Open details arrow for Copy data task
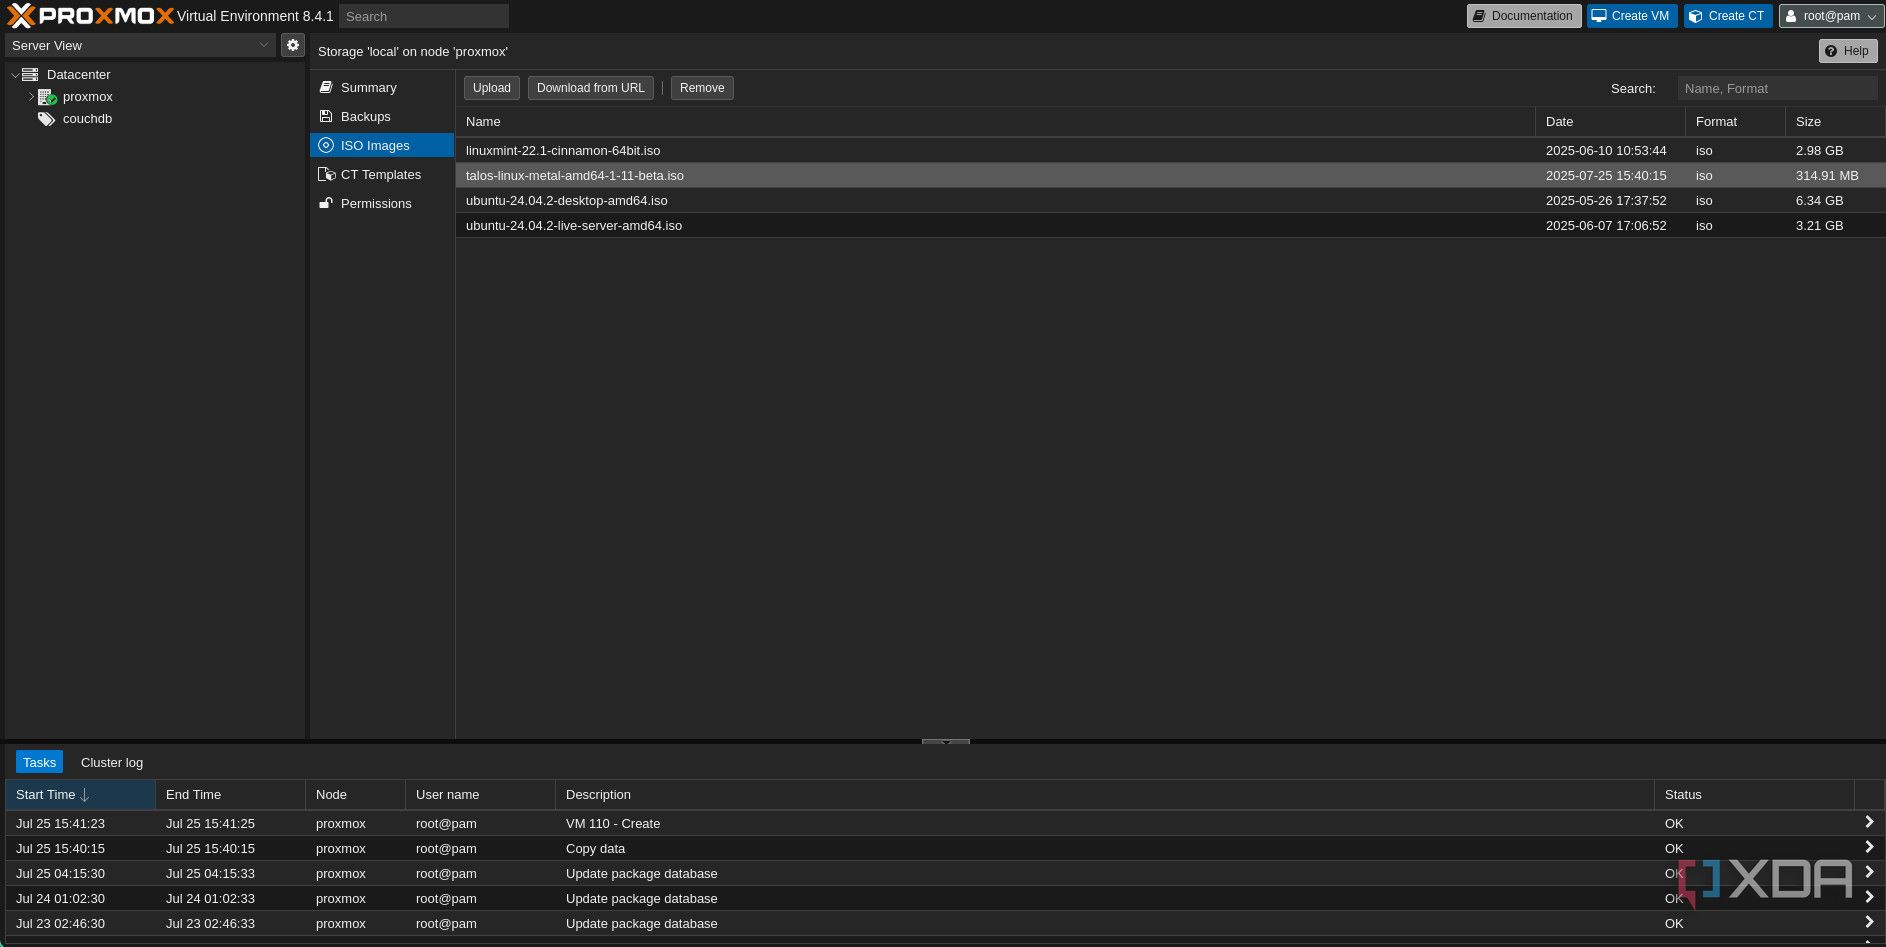The width and height of the screenshot is (1886, 947). point(1869,847)
